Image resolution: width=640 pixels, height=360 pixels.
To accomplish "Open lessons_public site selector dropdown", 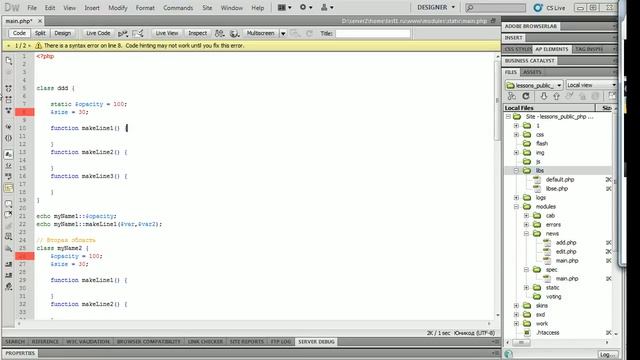I will (534, 85).
